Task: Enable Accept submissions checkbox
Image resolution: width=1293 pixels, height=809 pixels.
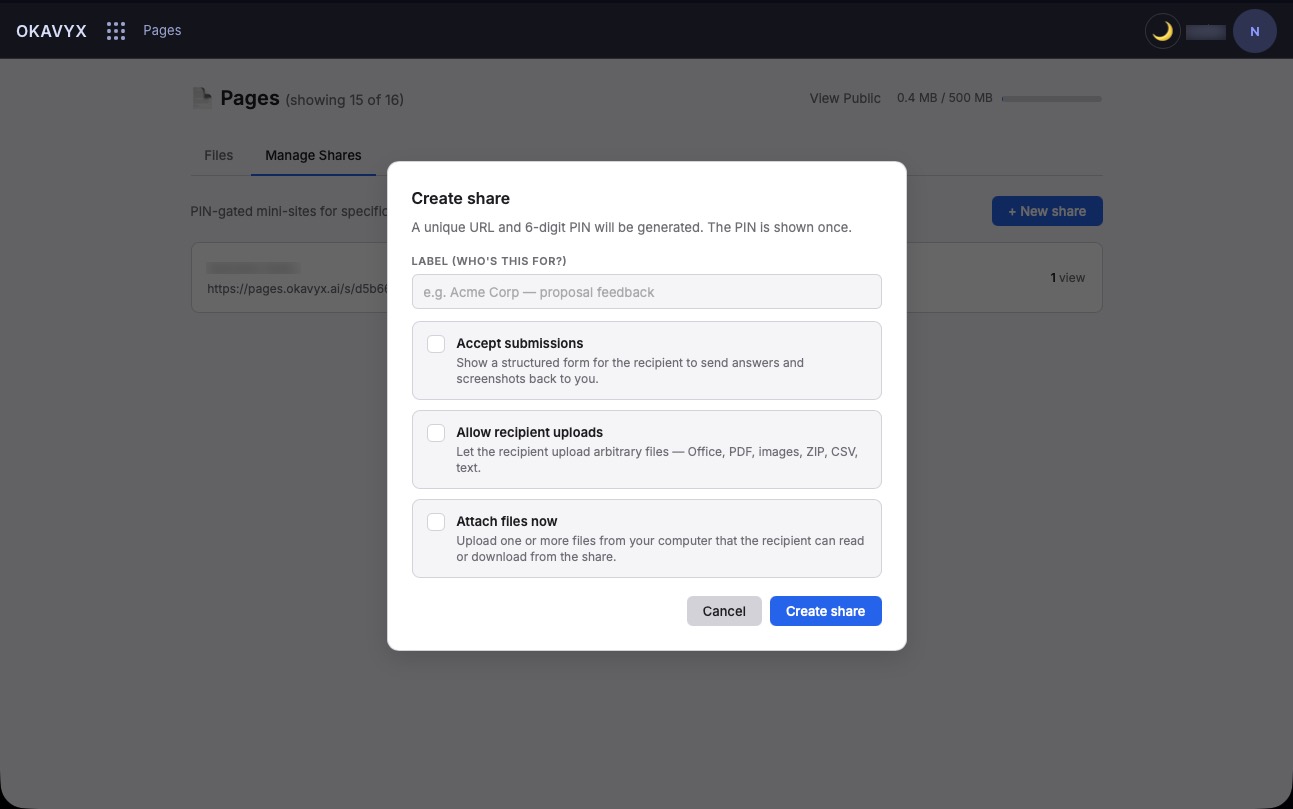Action: point(436,344)
